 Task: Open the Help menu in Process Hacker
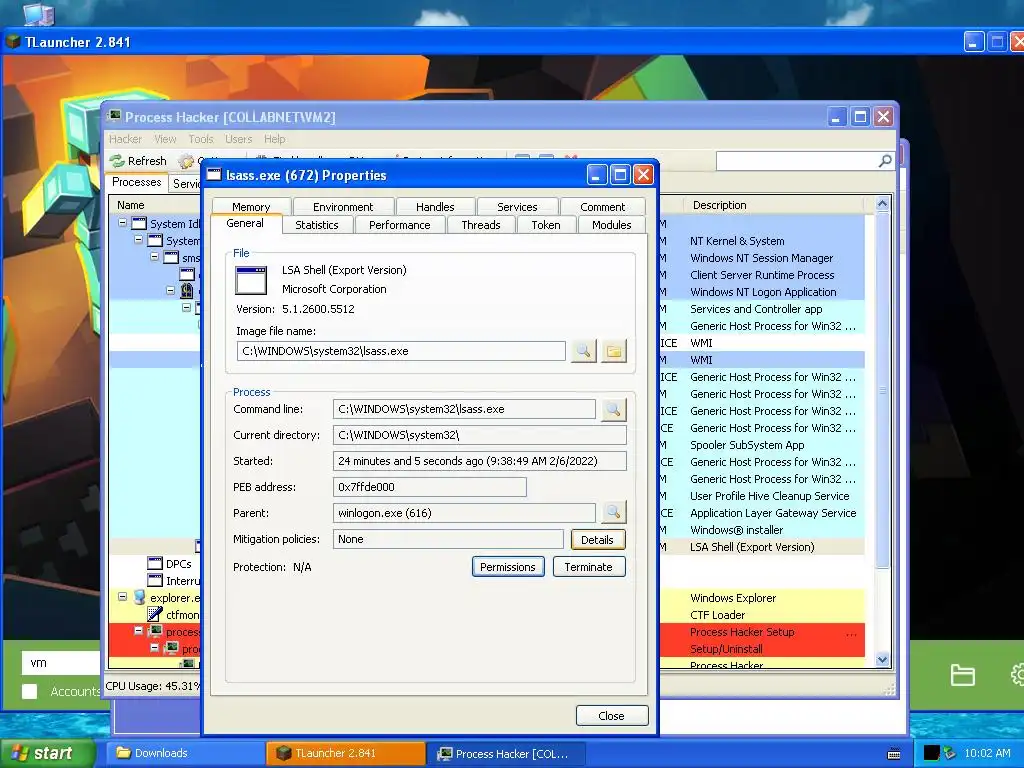275,139
